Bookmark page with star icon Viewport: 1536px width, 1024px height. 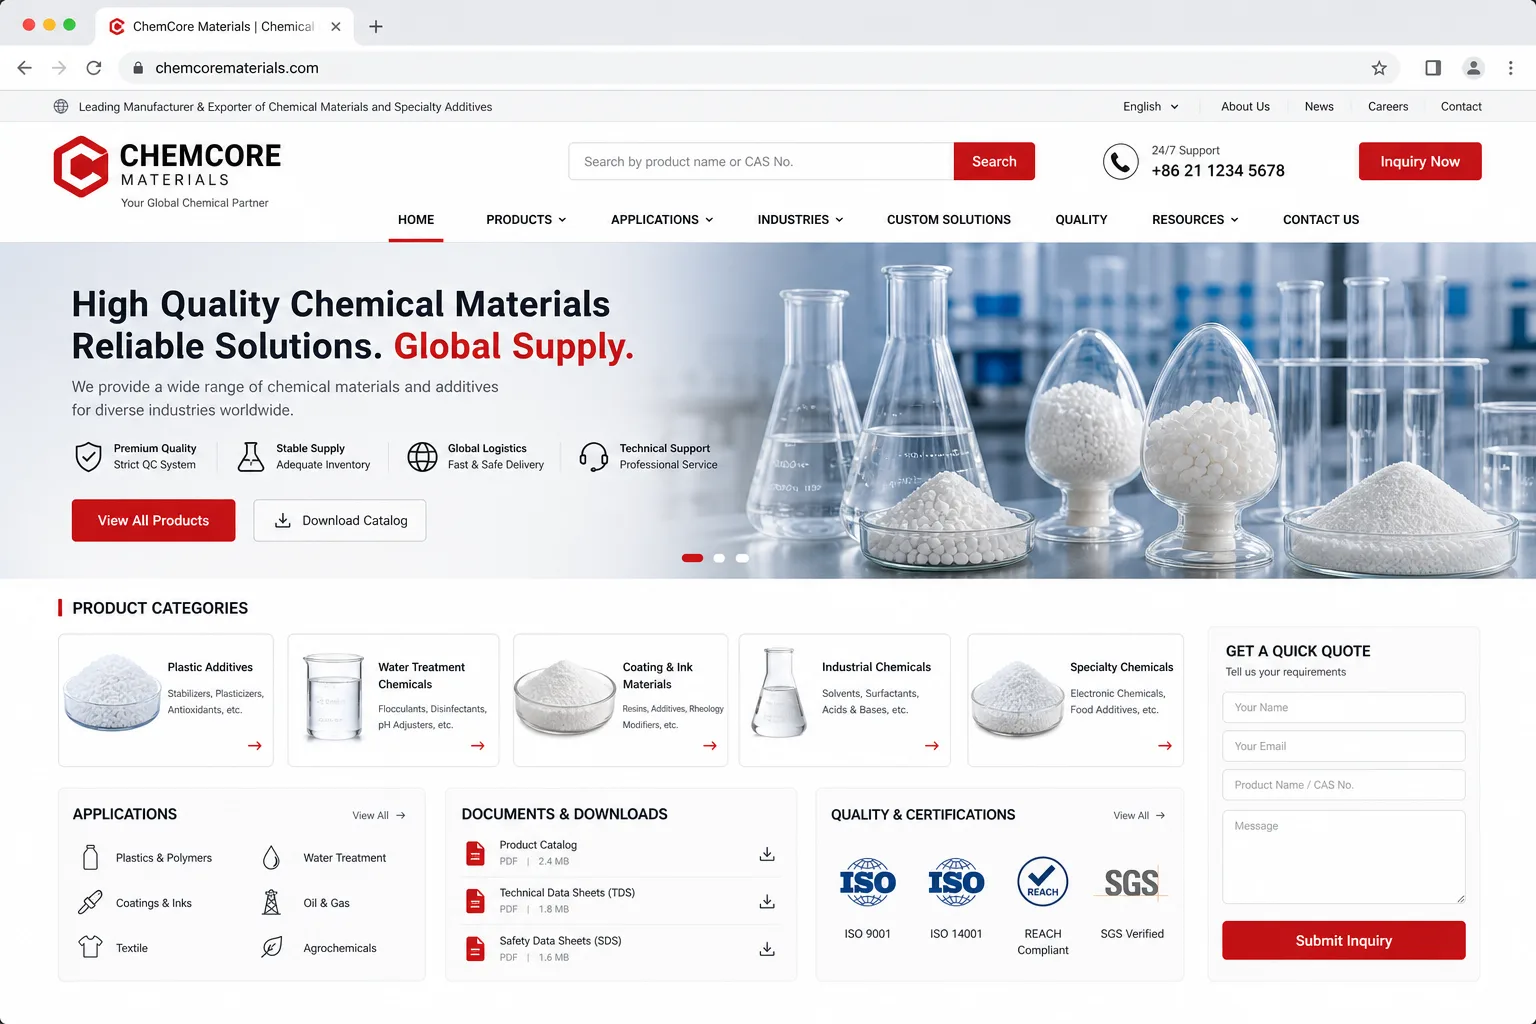point(1379,68)
